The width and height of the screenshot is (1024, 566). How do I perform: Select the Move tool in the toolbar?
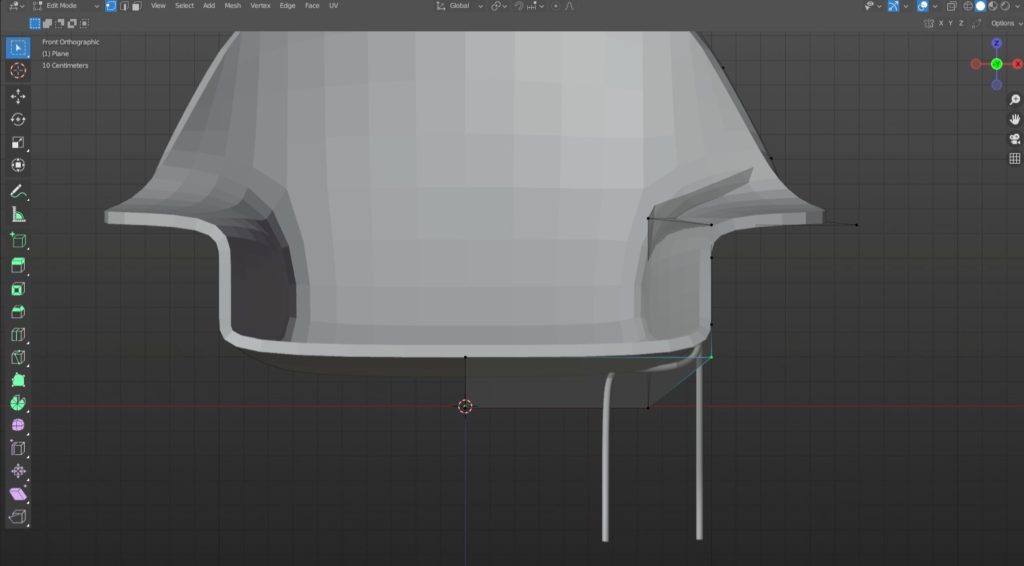coord(17,96)
